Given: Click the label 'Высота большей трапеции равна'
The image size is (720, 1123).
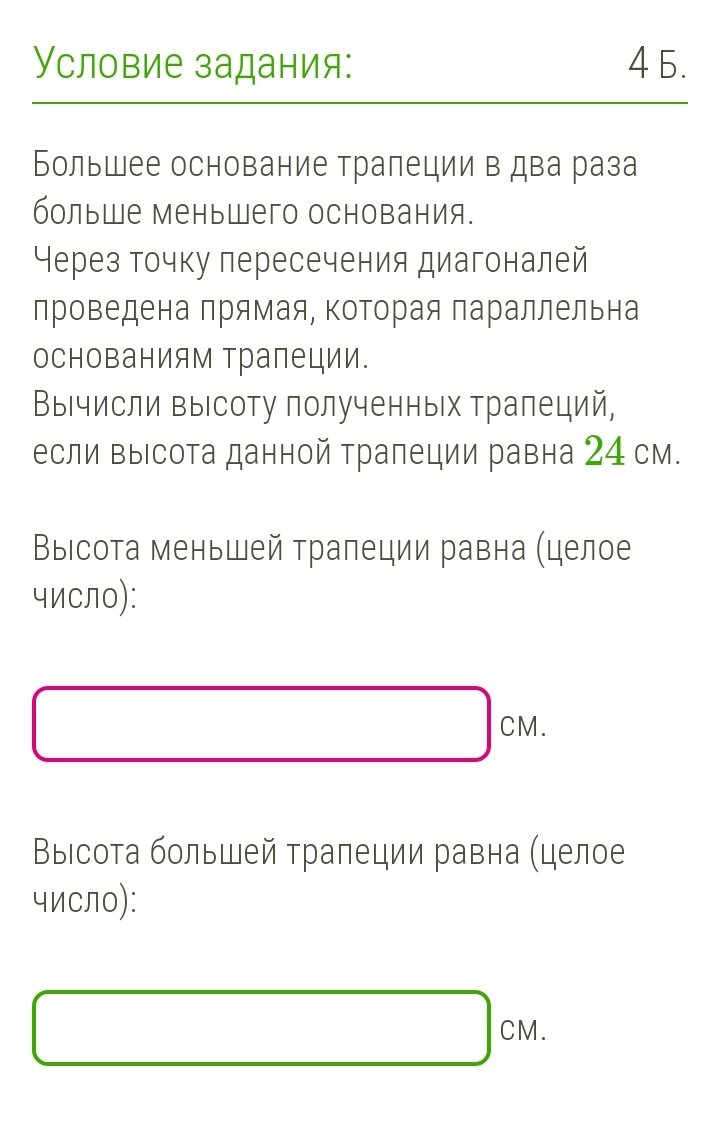Looking at the screenshot, I should click(x=277, y=853).
